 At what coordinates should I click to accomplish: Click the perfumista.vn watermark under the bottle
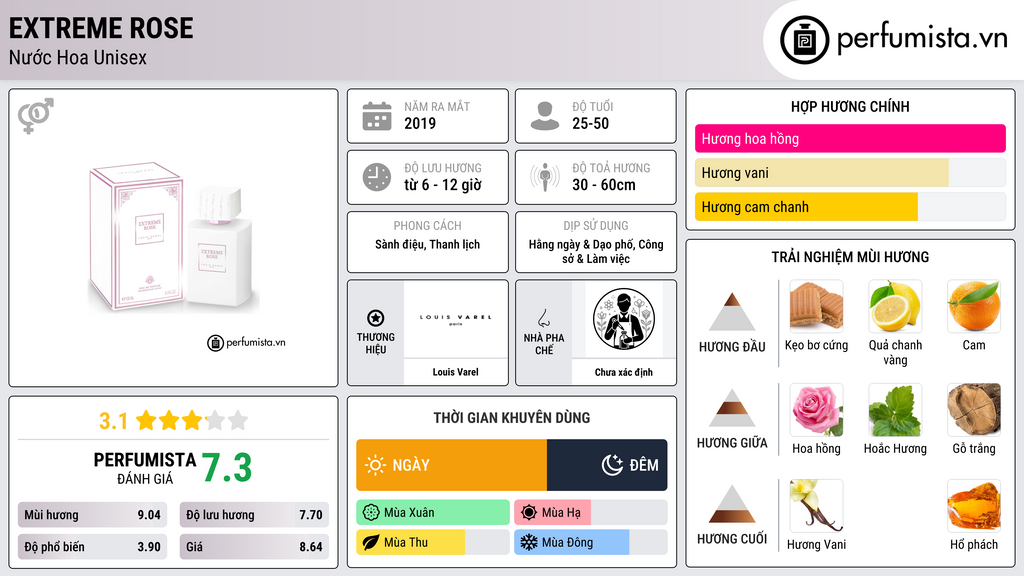click(247, 342)
